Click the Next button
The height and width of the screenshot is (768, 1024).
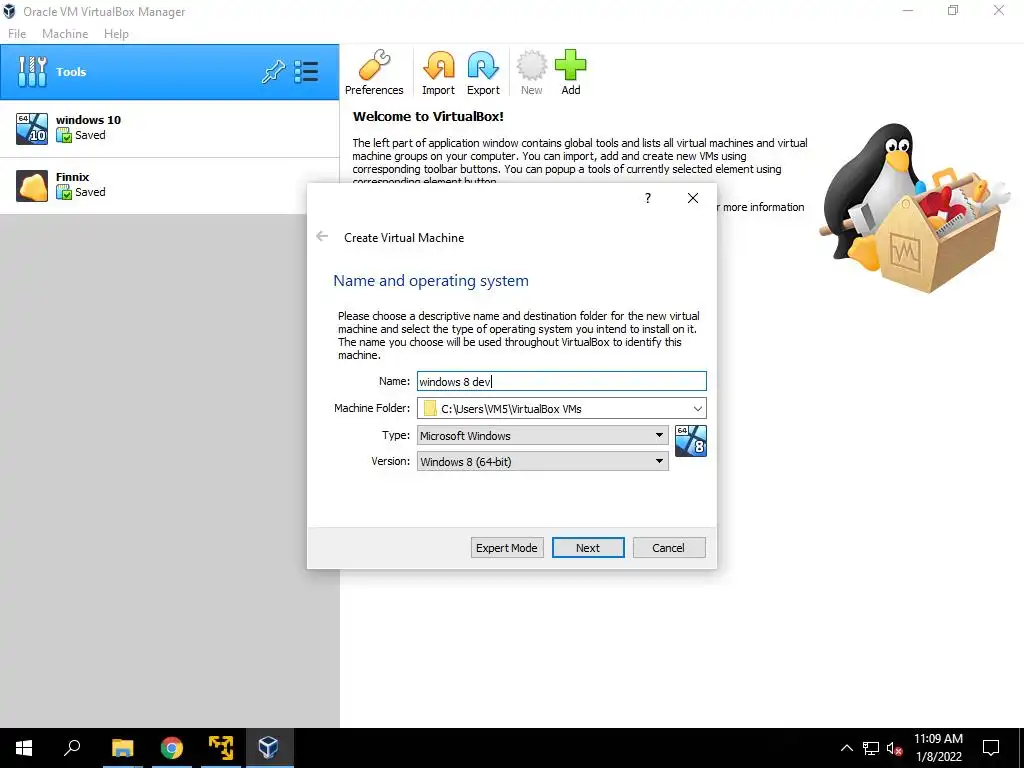tap(588, 548)
